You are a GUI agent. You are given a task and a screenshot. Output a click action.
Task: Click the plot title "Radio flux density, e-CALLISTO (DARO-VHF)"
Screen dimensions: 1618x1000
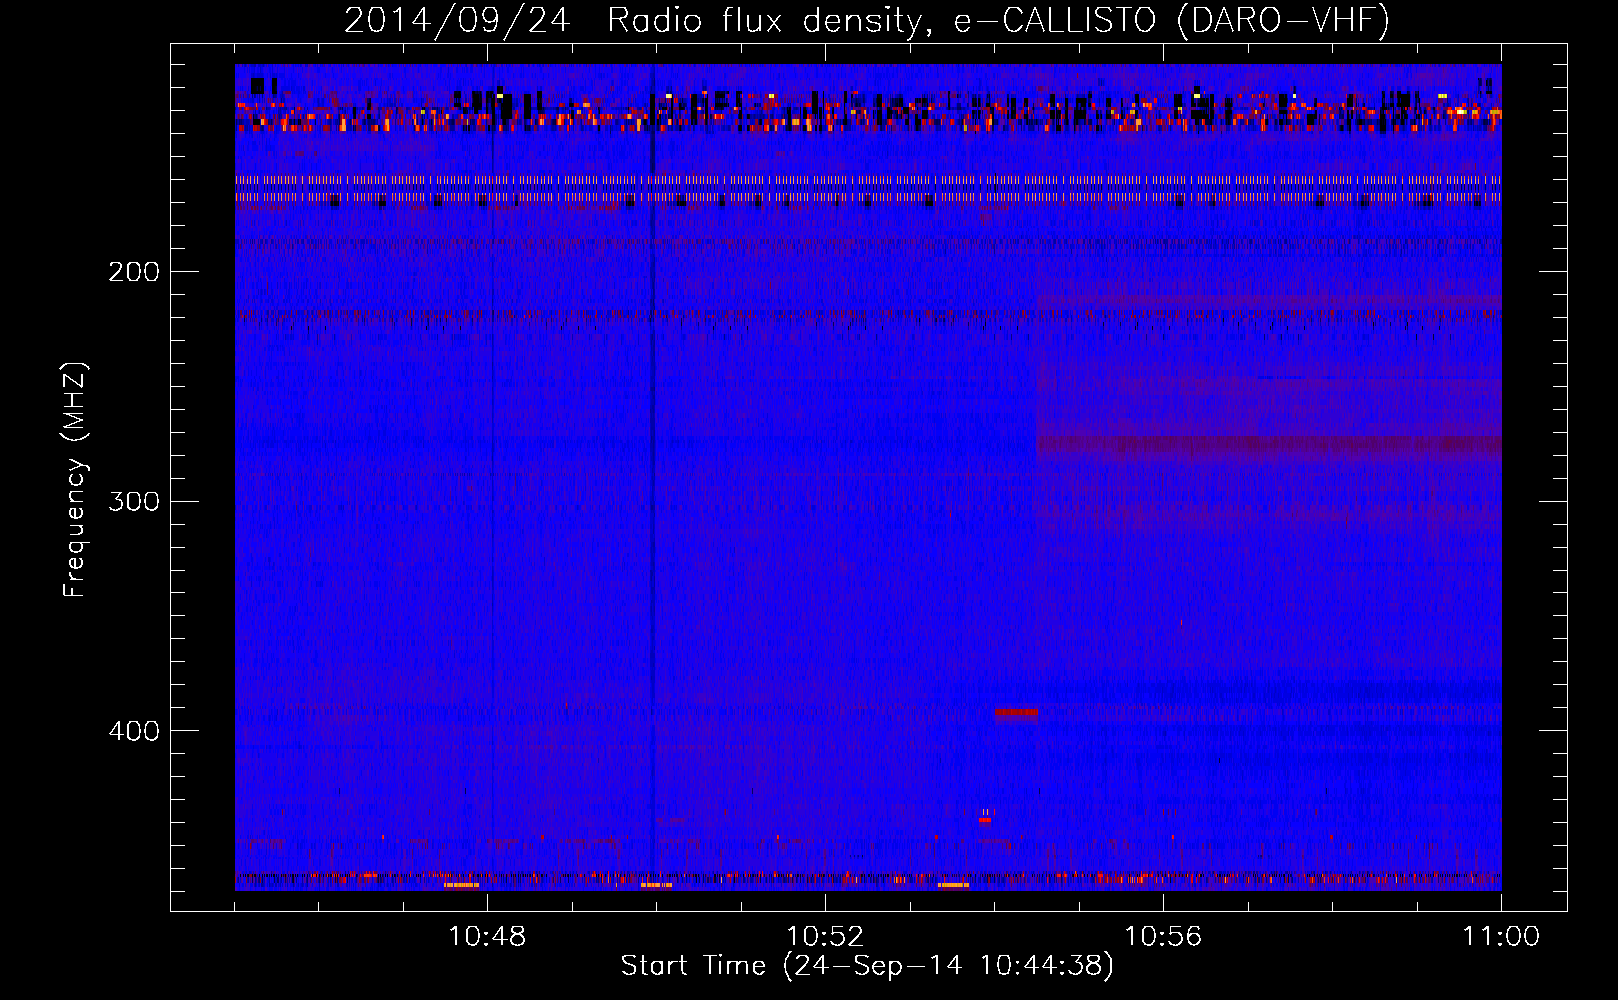point(998,20)
